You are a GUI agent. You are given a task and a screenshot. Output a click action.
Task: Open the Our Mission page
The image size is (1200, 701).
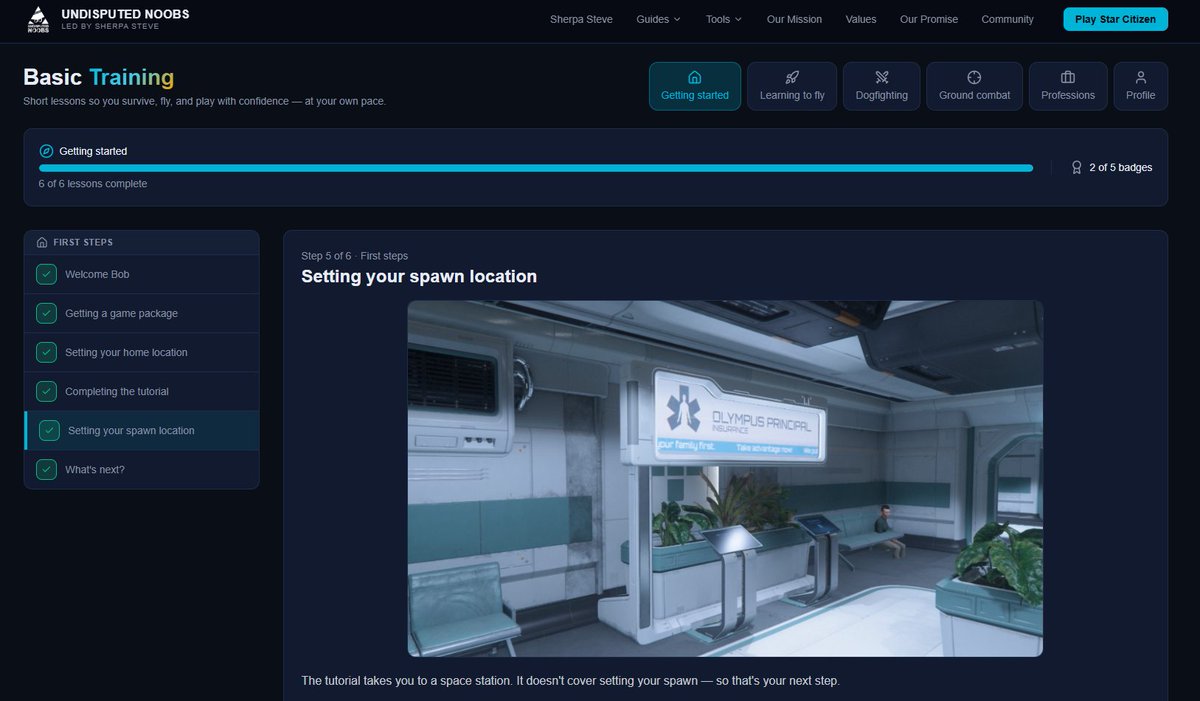[794, 19]
